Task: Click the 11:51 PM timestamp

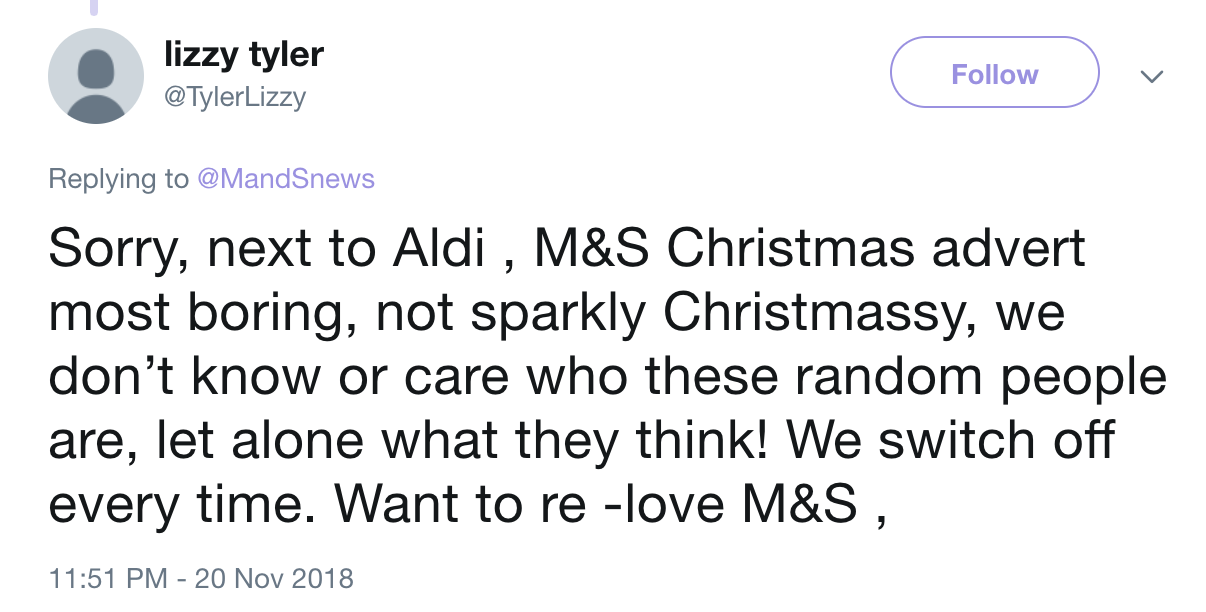Action: pos(108,578)
